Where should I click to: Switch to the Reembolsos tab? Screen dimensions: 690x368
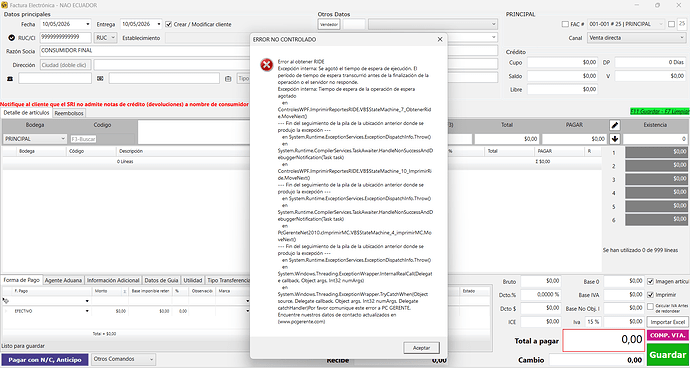click(69, 113)
